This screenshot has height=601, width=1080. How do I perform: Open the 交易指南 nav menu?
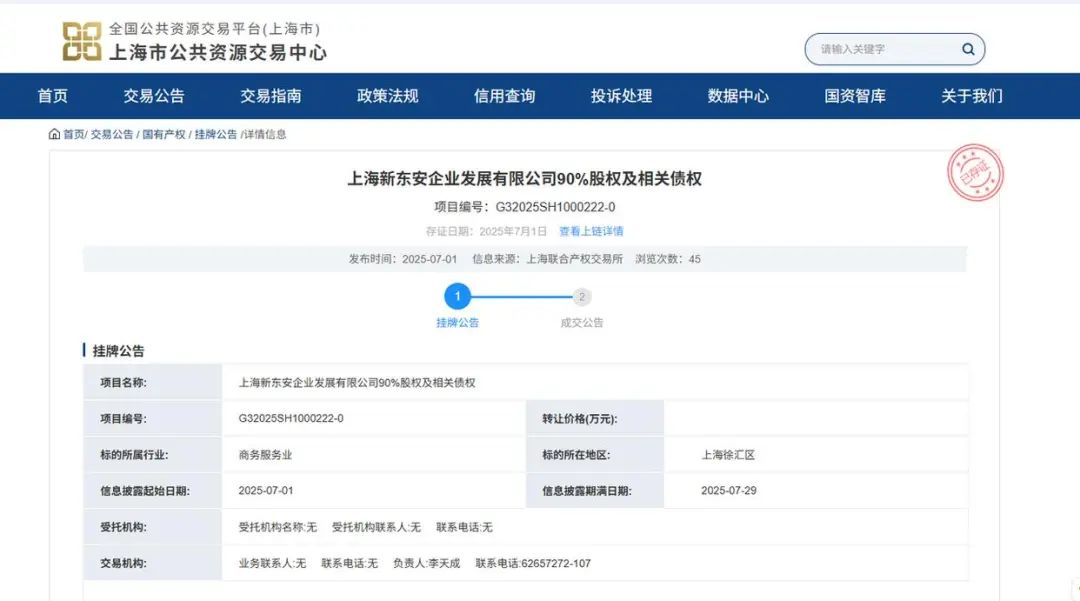point(271,96)
